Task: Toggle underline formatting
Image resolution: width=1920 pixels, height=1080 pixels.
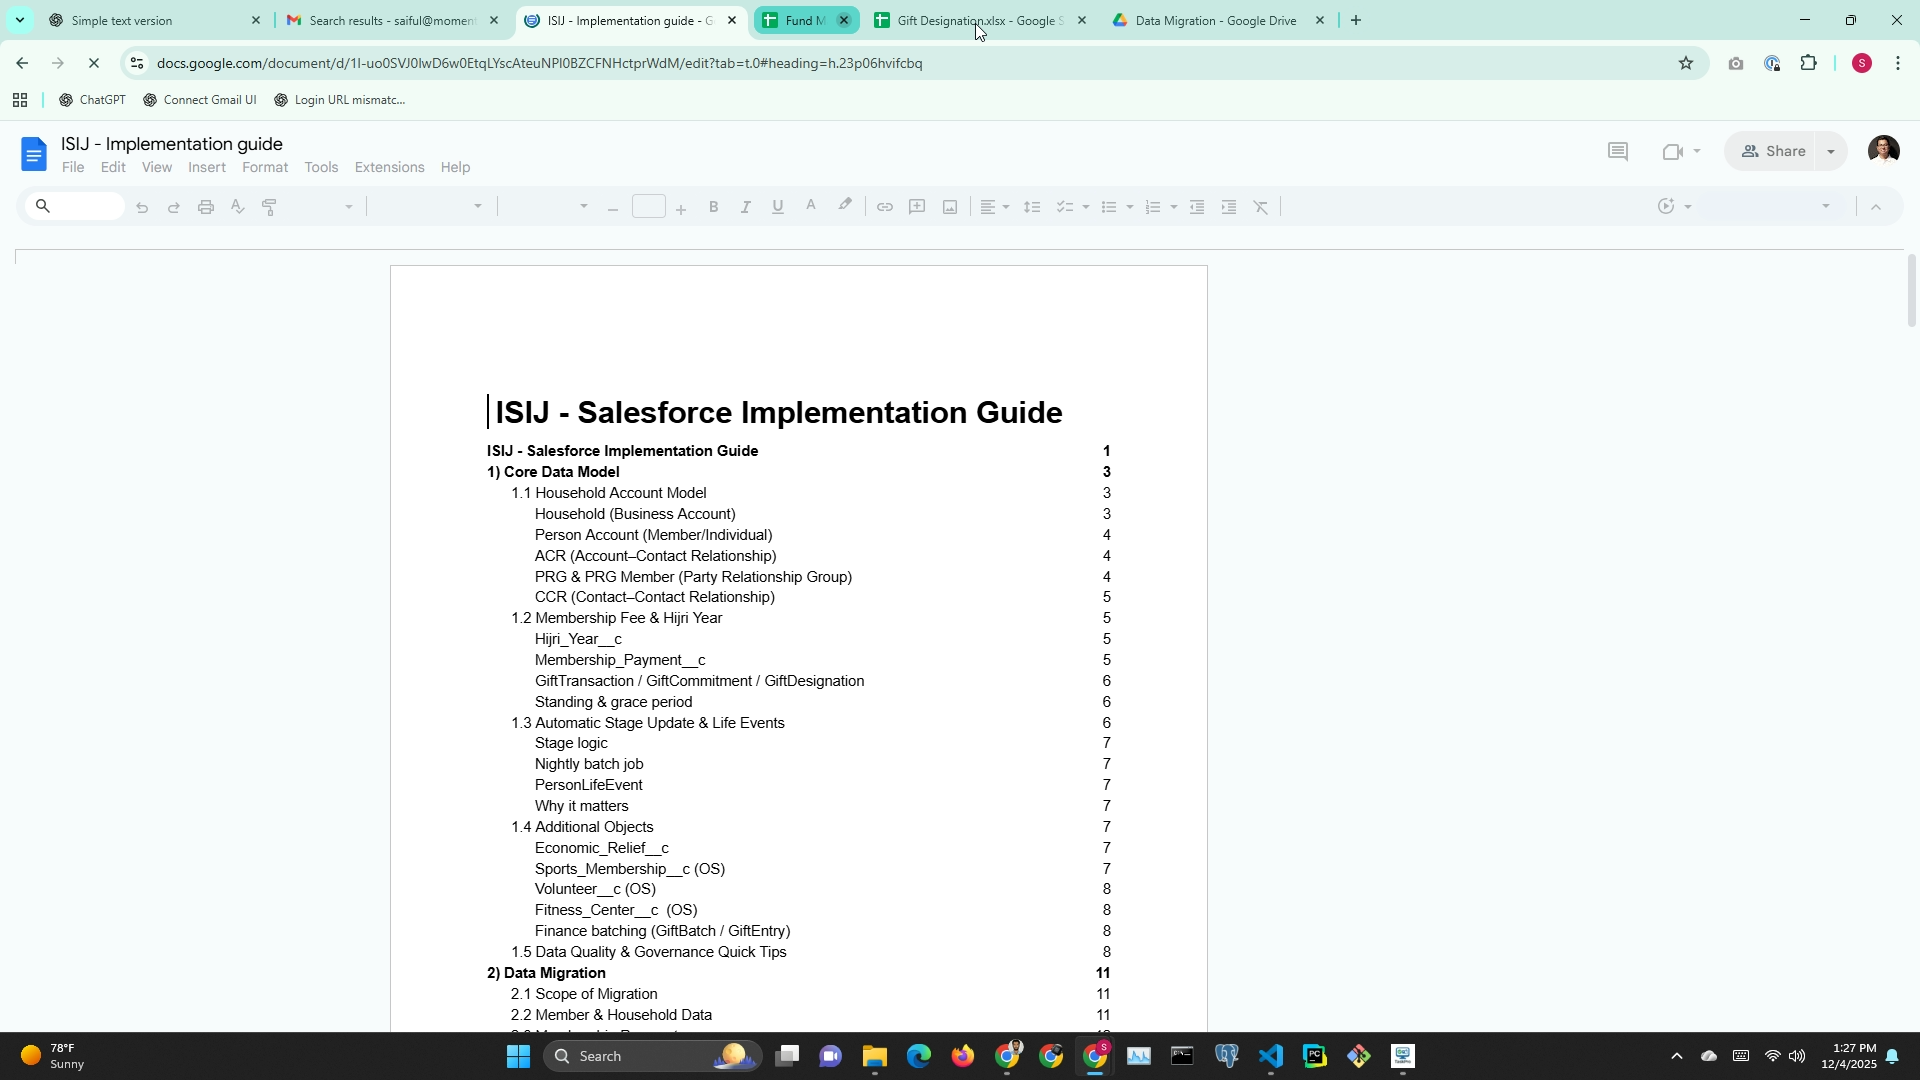Action: tap(777, 207)
